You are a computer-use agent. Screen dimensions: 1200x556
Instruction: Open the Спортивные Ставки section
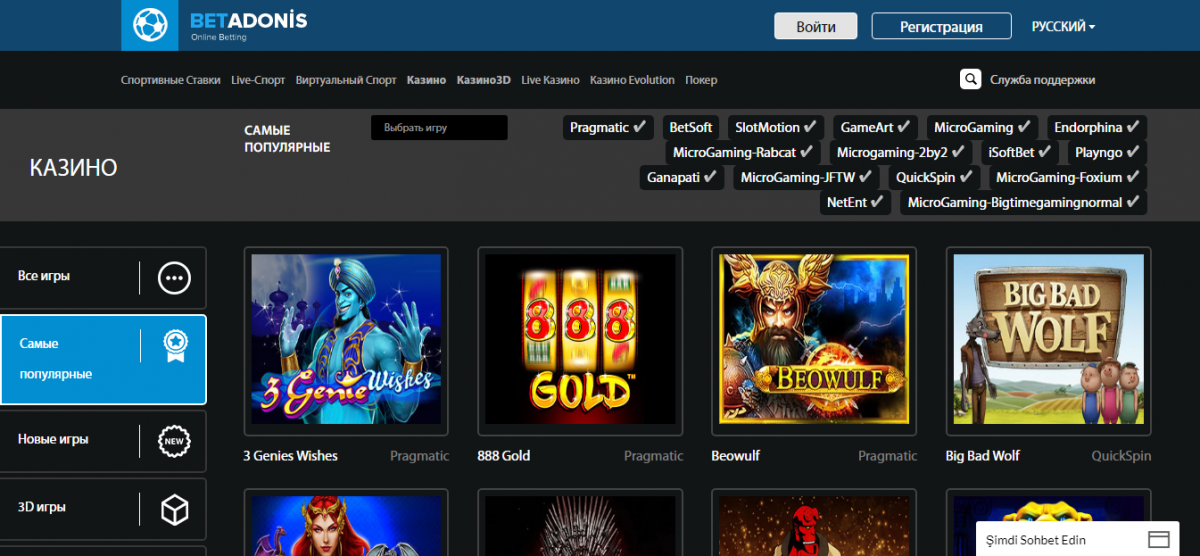click(x=171, y=80)
